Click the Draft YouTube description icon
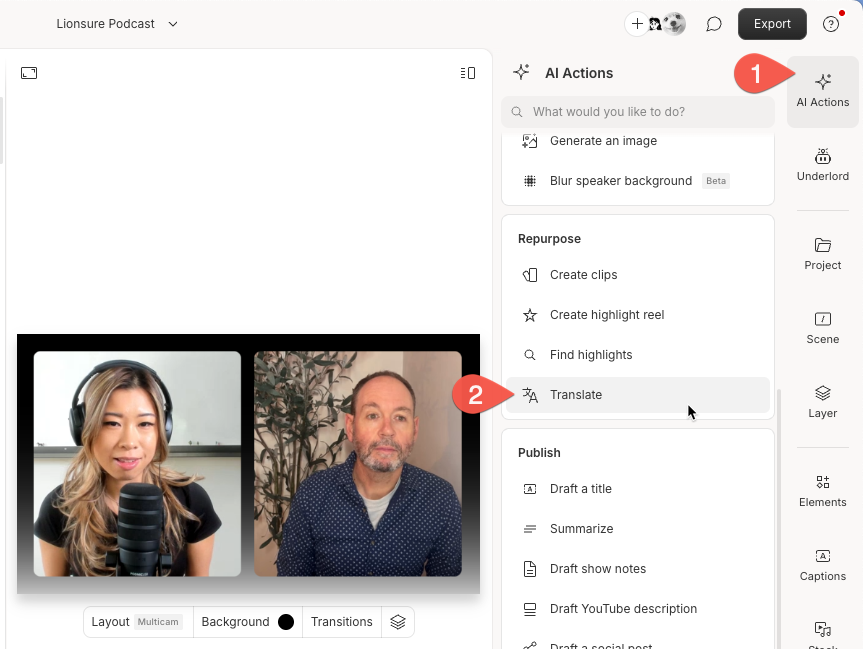 pyautogui.click(x=529, y=609)
